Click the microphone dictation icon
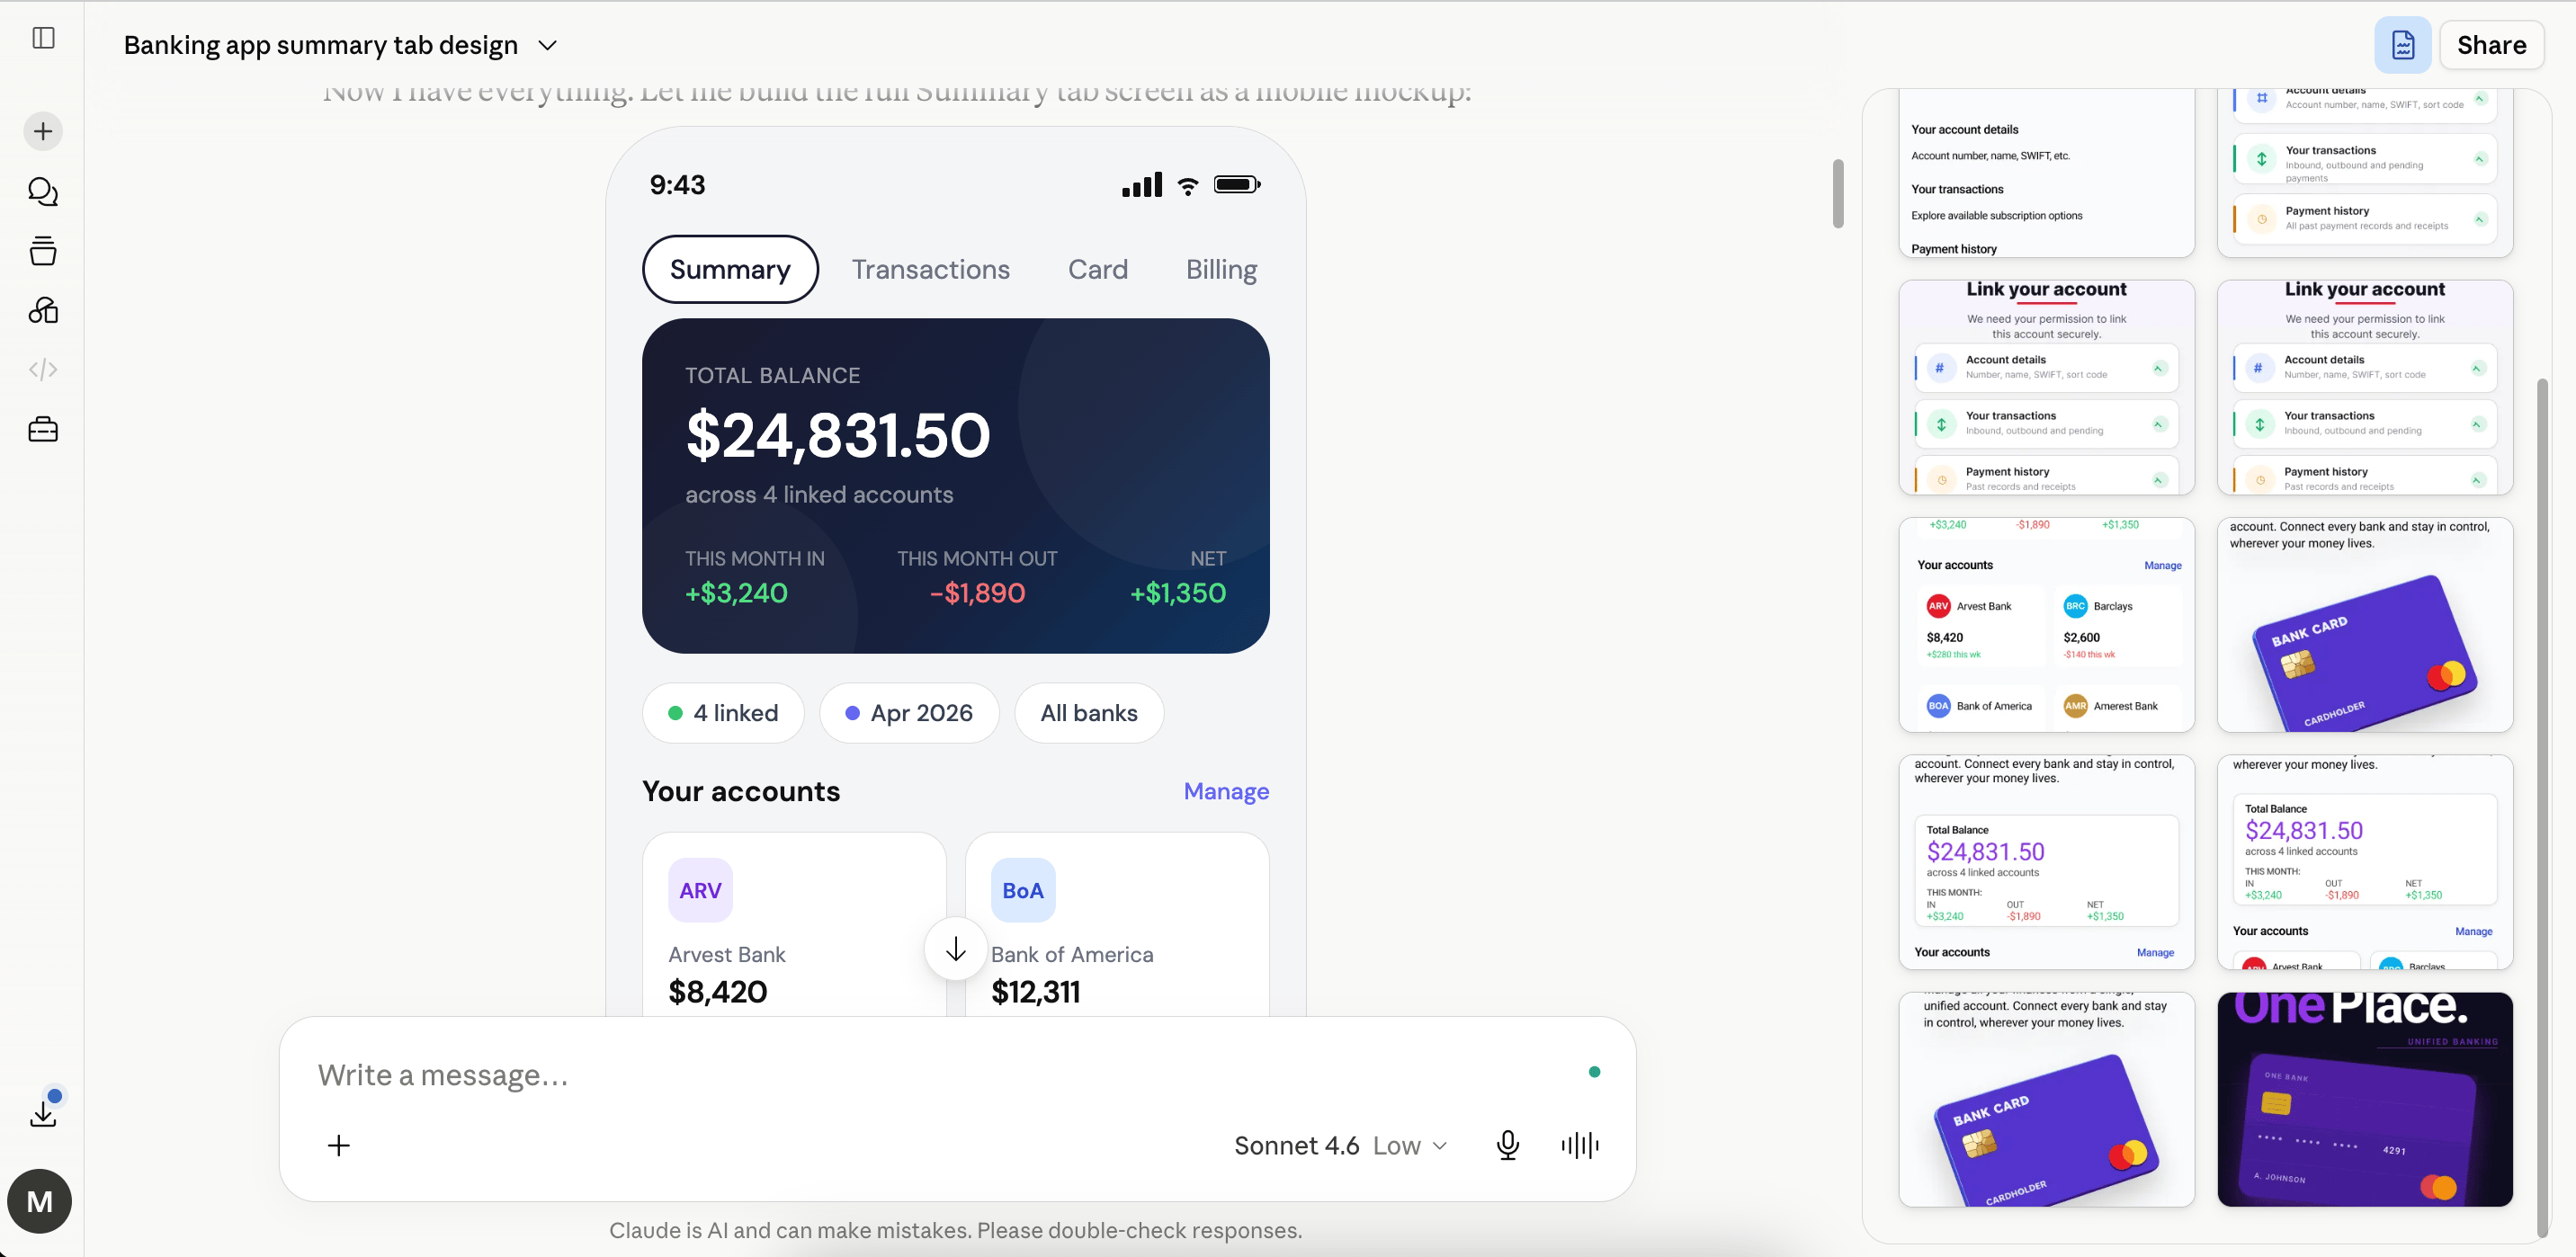This screenshot has height=1257, width=2576. (1507, 1145)
